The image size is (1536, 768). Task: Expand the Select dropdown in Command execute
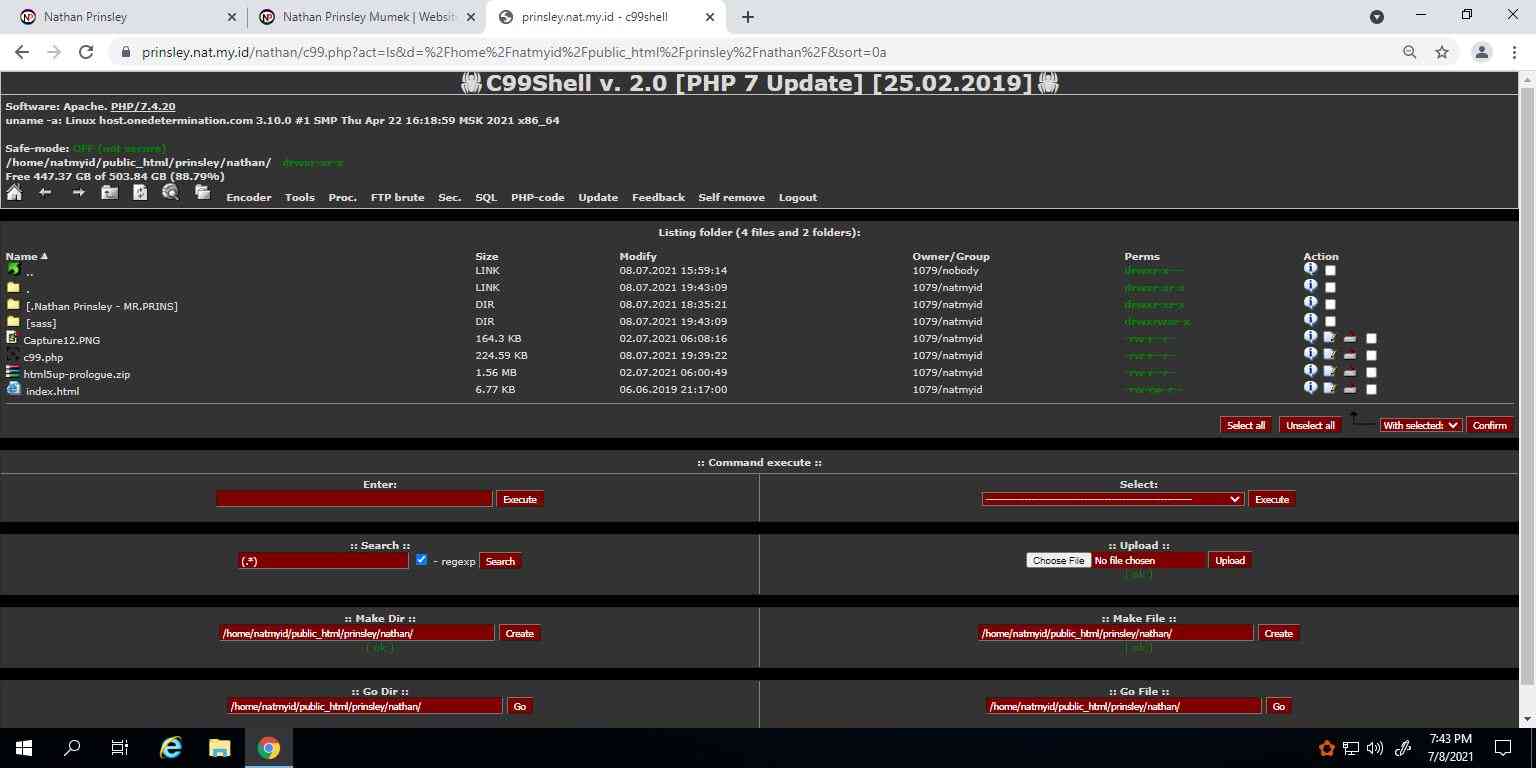coord(1112,499)
